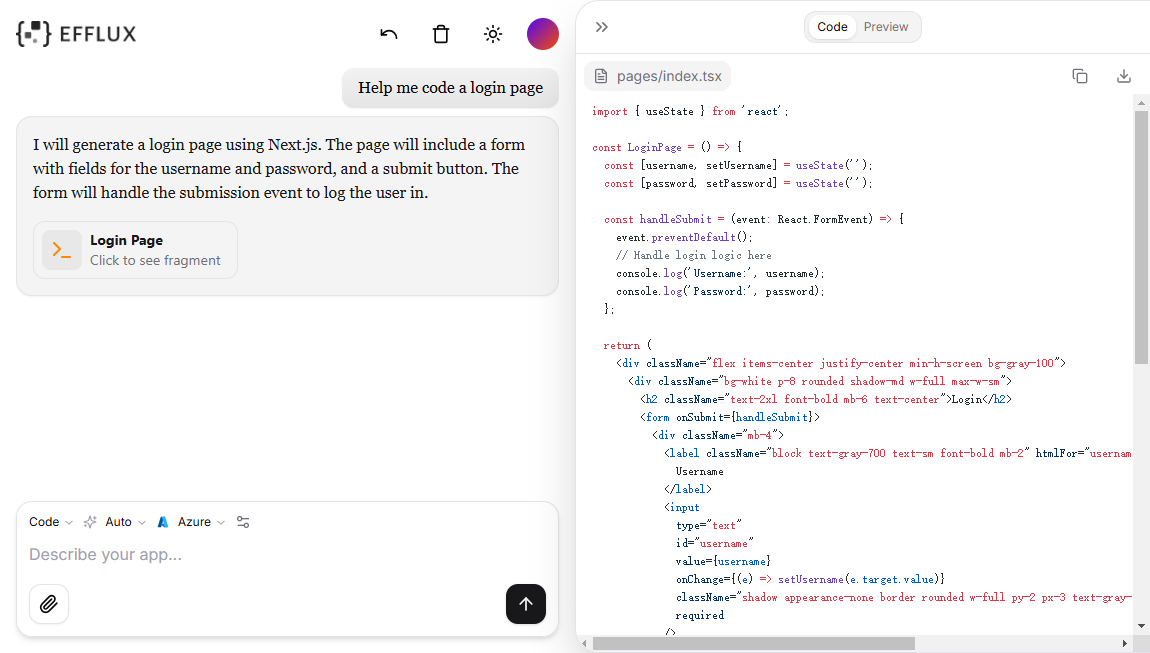Screen dimensions: 1150x653
Task: Click the "Help me code a login page" message
Action: 450,88
